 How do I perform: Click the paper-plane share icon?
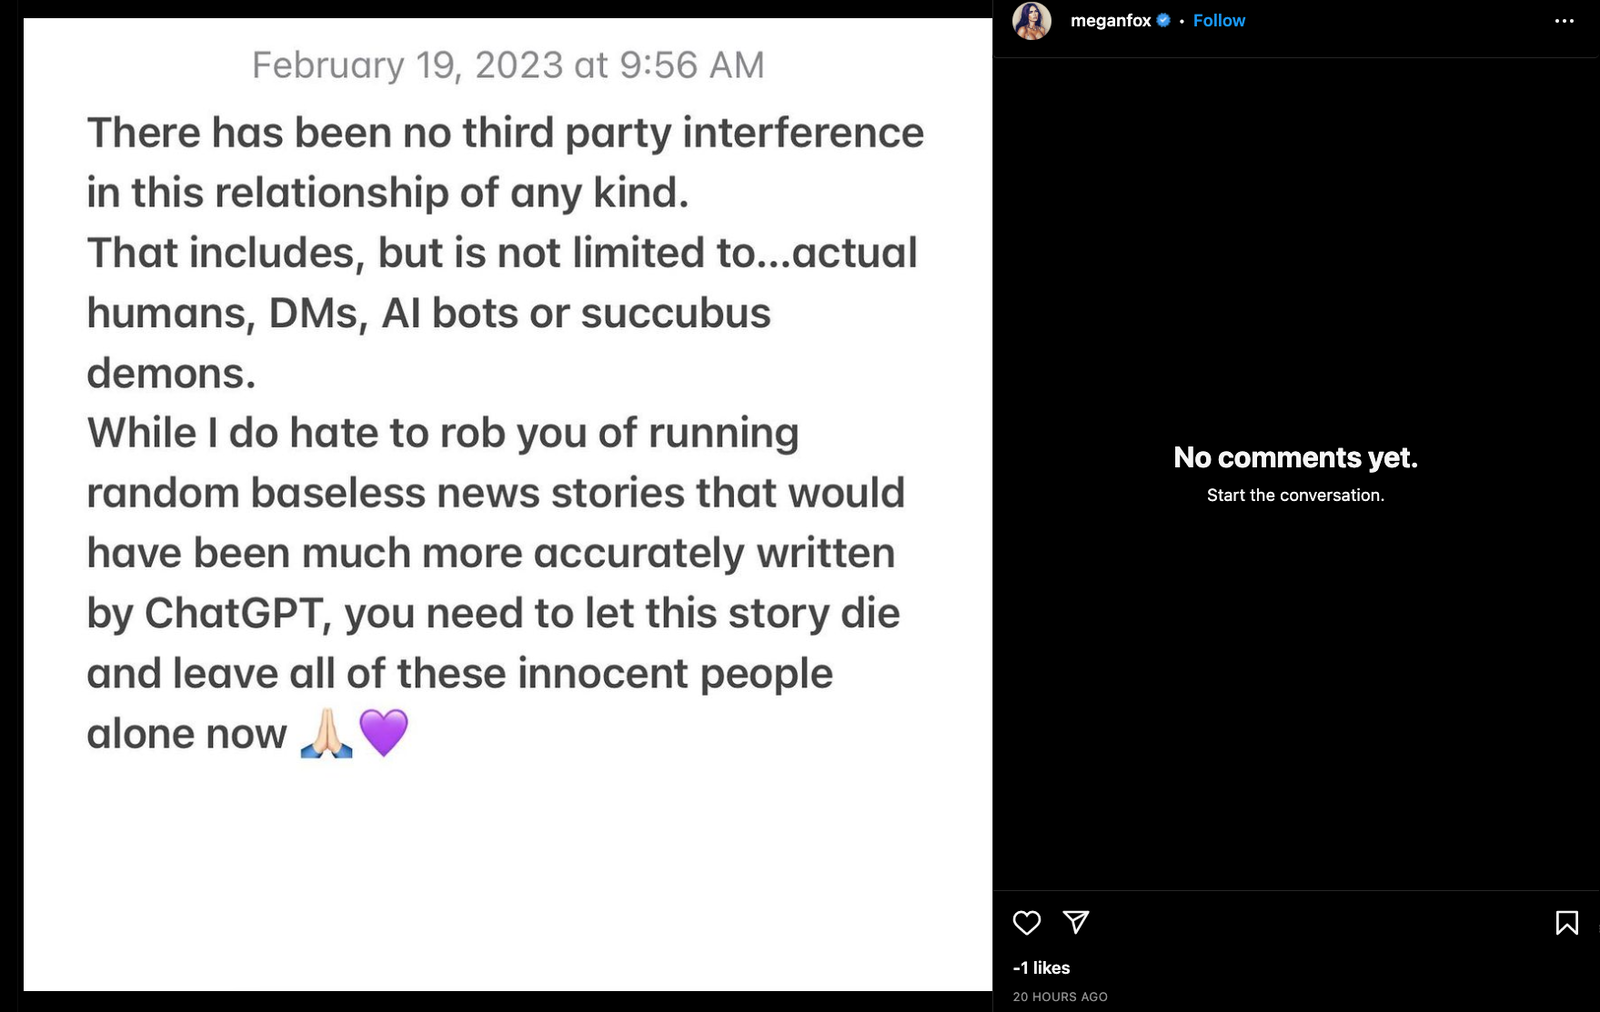[x=1076, y=922]
